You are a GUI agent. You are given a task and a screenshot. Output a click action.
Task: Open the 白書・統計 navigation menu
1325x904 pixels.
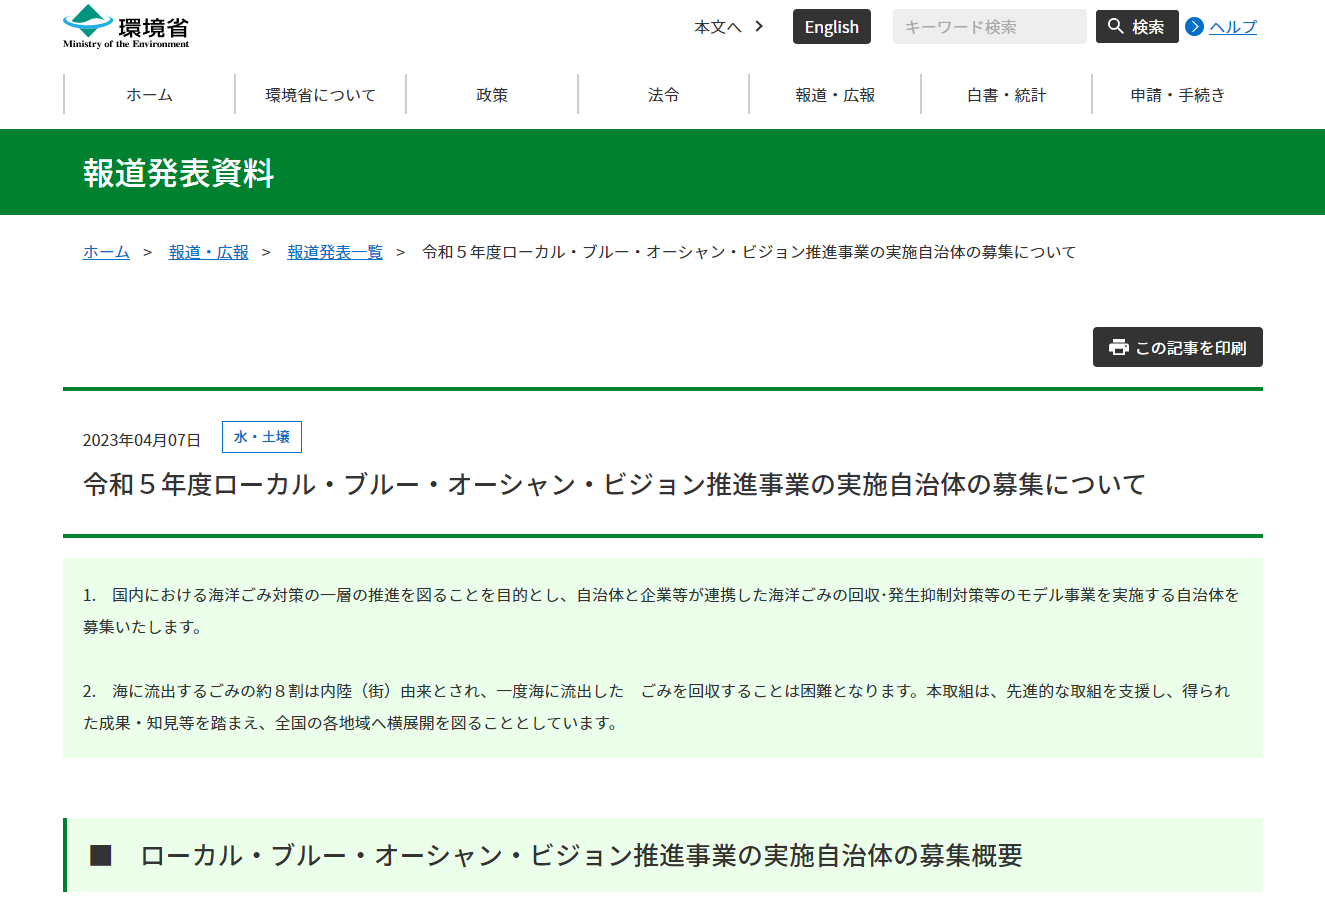1006,95
